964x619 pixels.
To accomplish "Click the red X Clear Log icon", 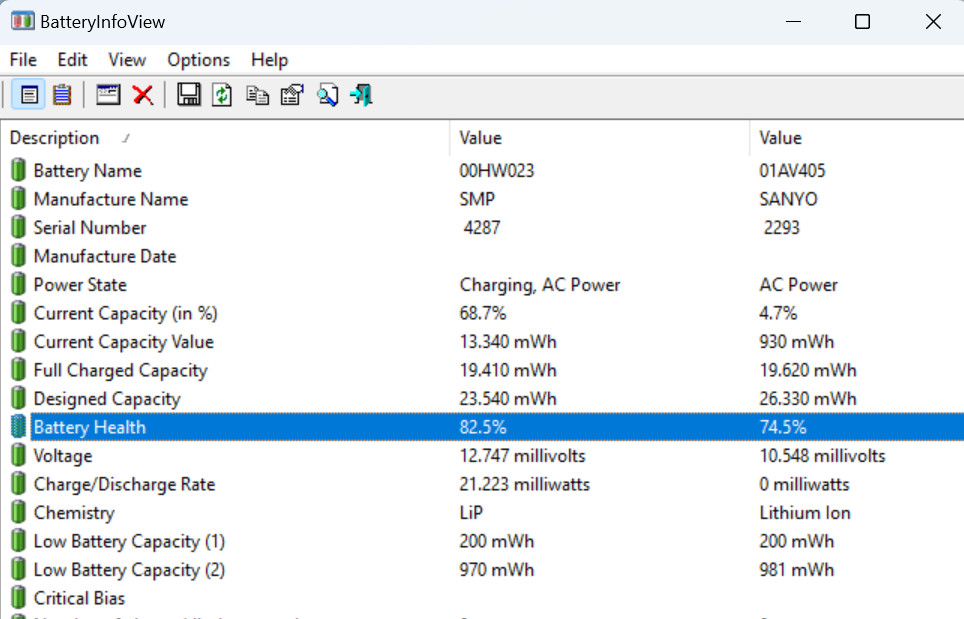I will tap(143, 95).
